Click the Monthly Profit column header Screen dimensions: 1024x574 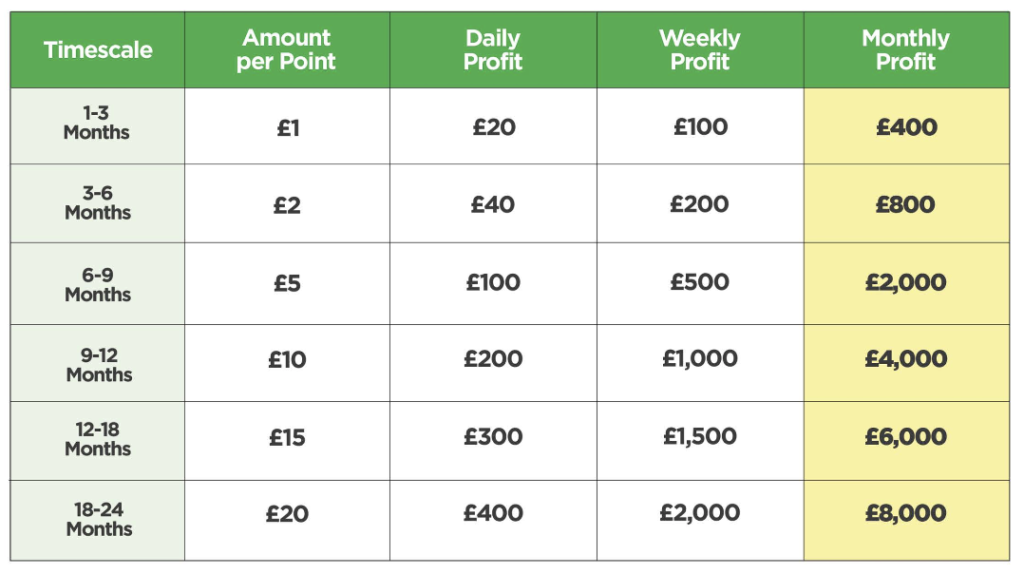[906, 50]
